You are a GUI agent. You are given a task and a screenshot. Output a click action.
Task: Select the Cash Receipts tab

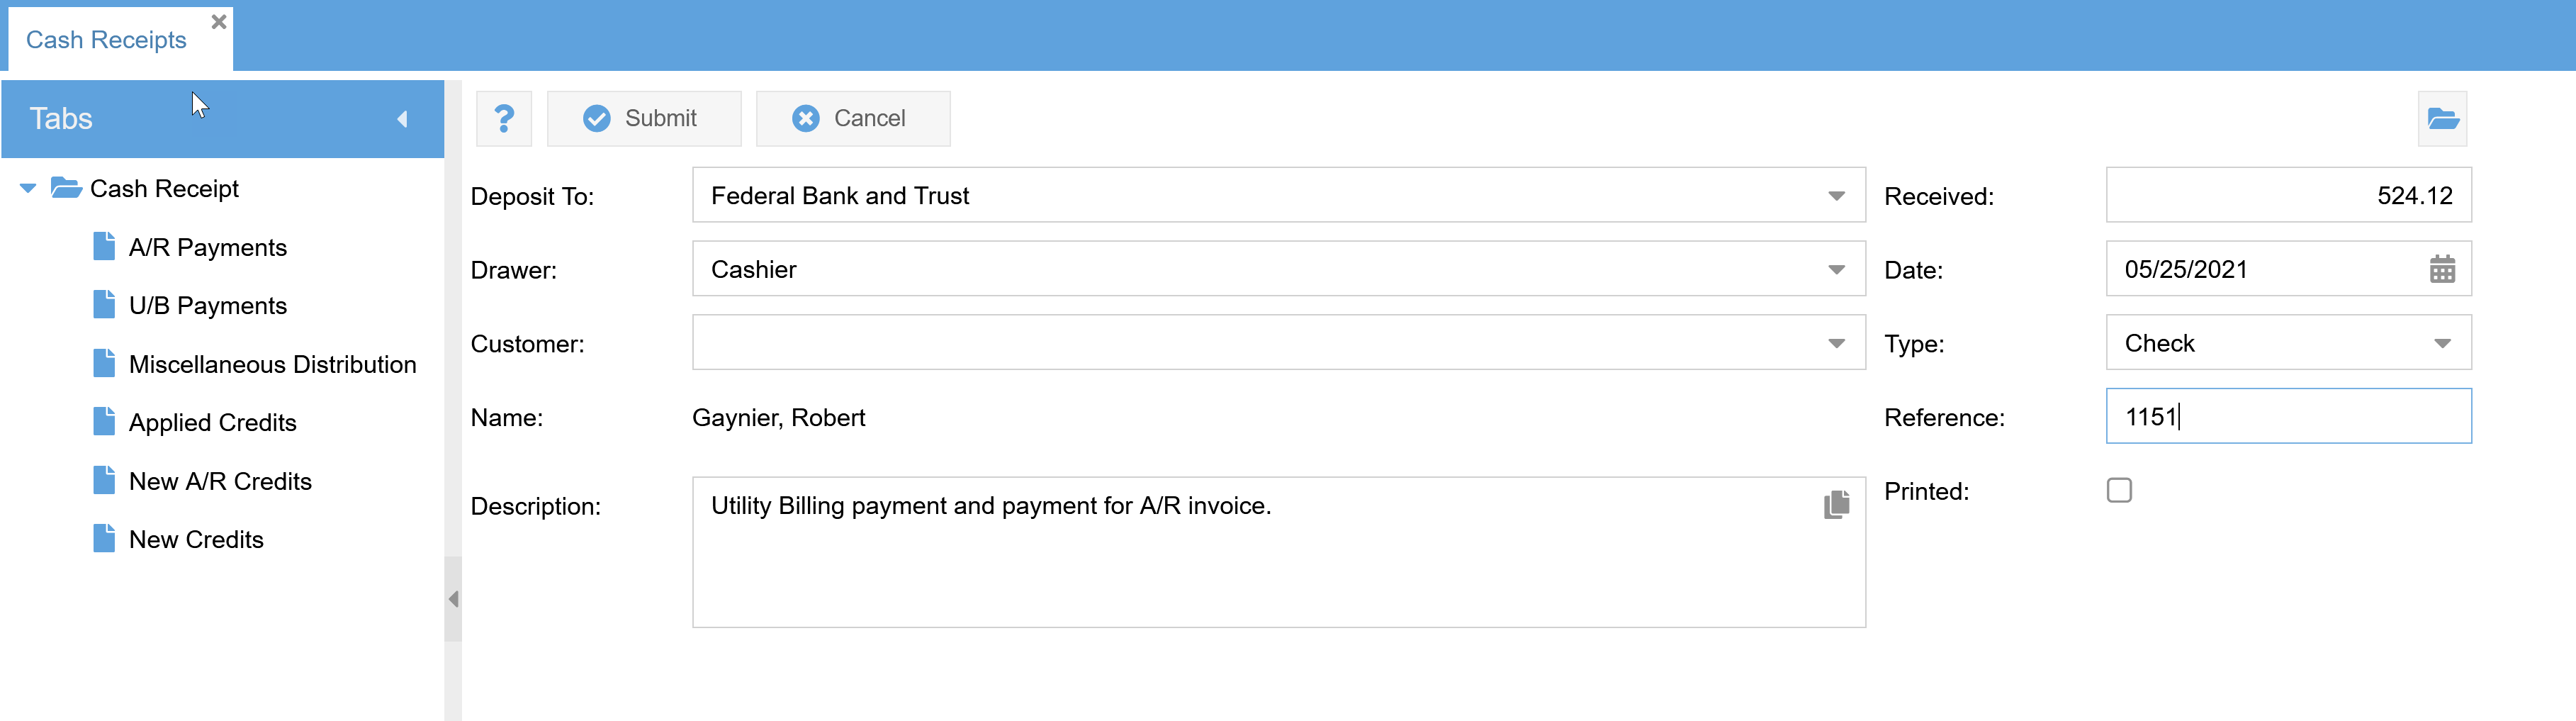pos(106,40)
